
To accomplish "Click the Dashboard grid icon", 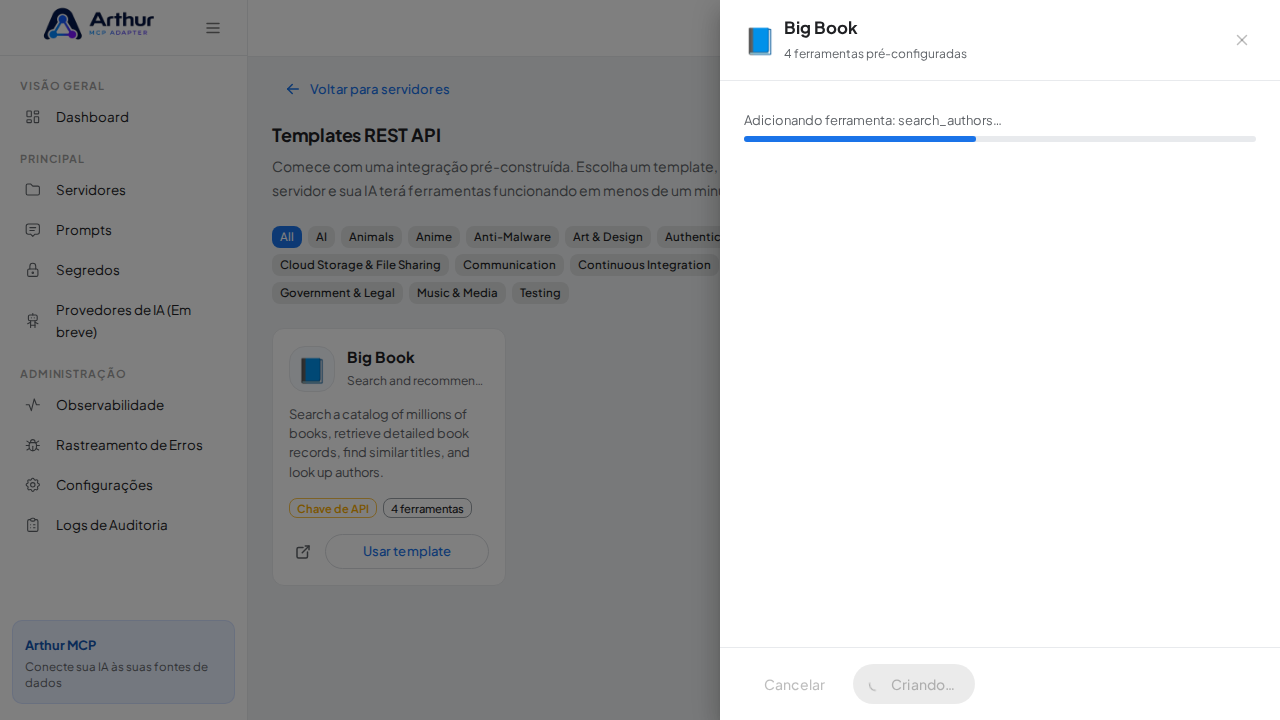I will (33, 117).
